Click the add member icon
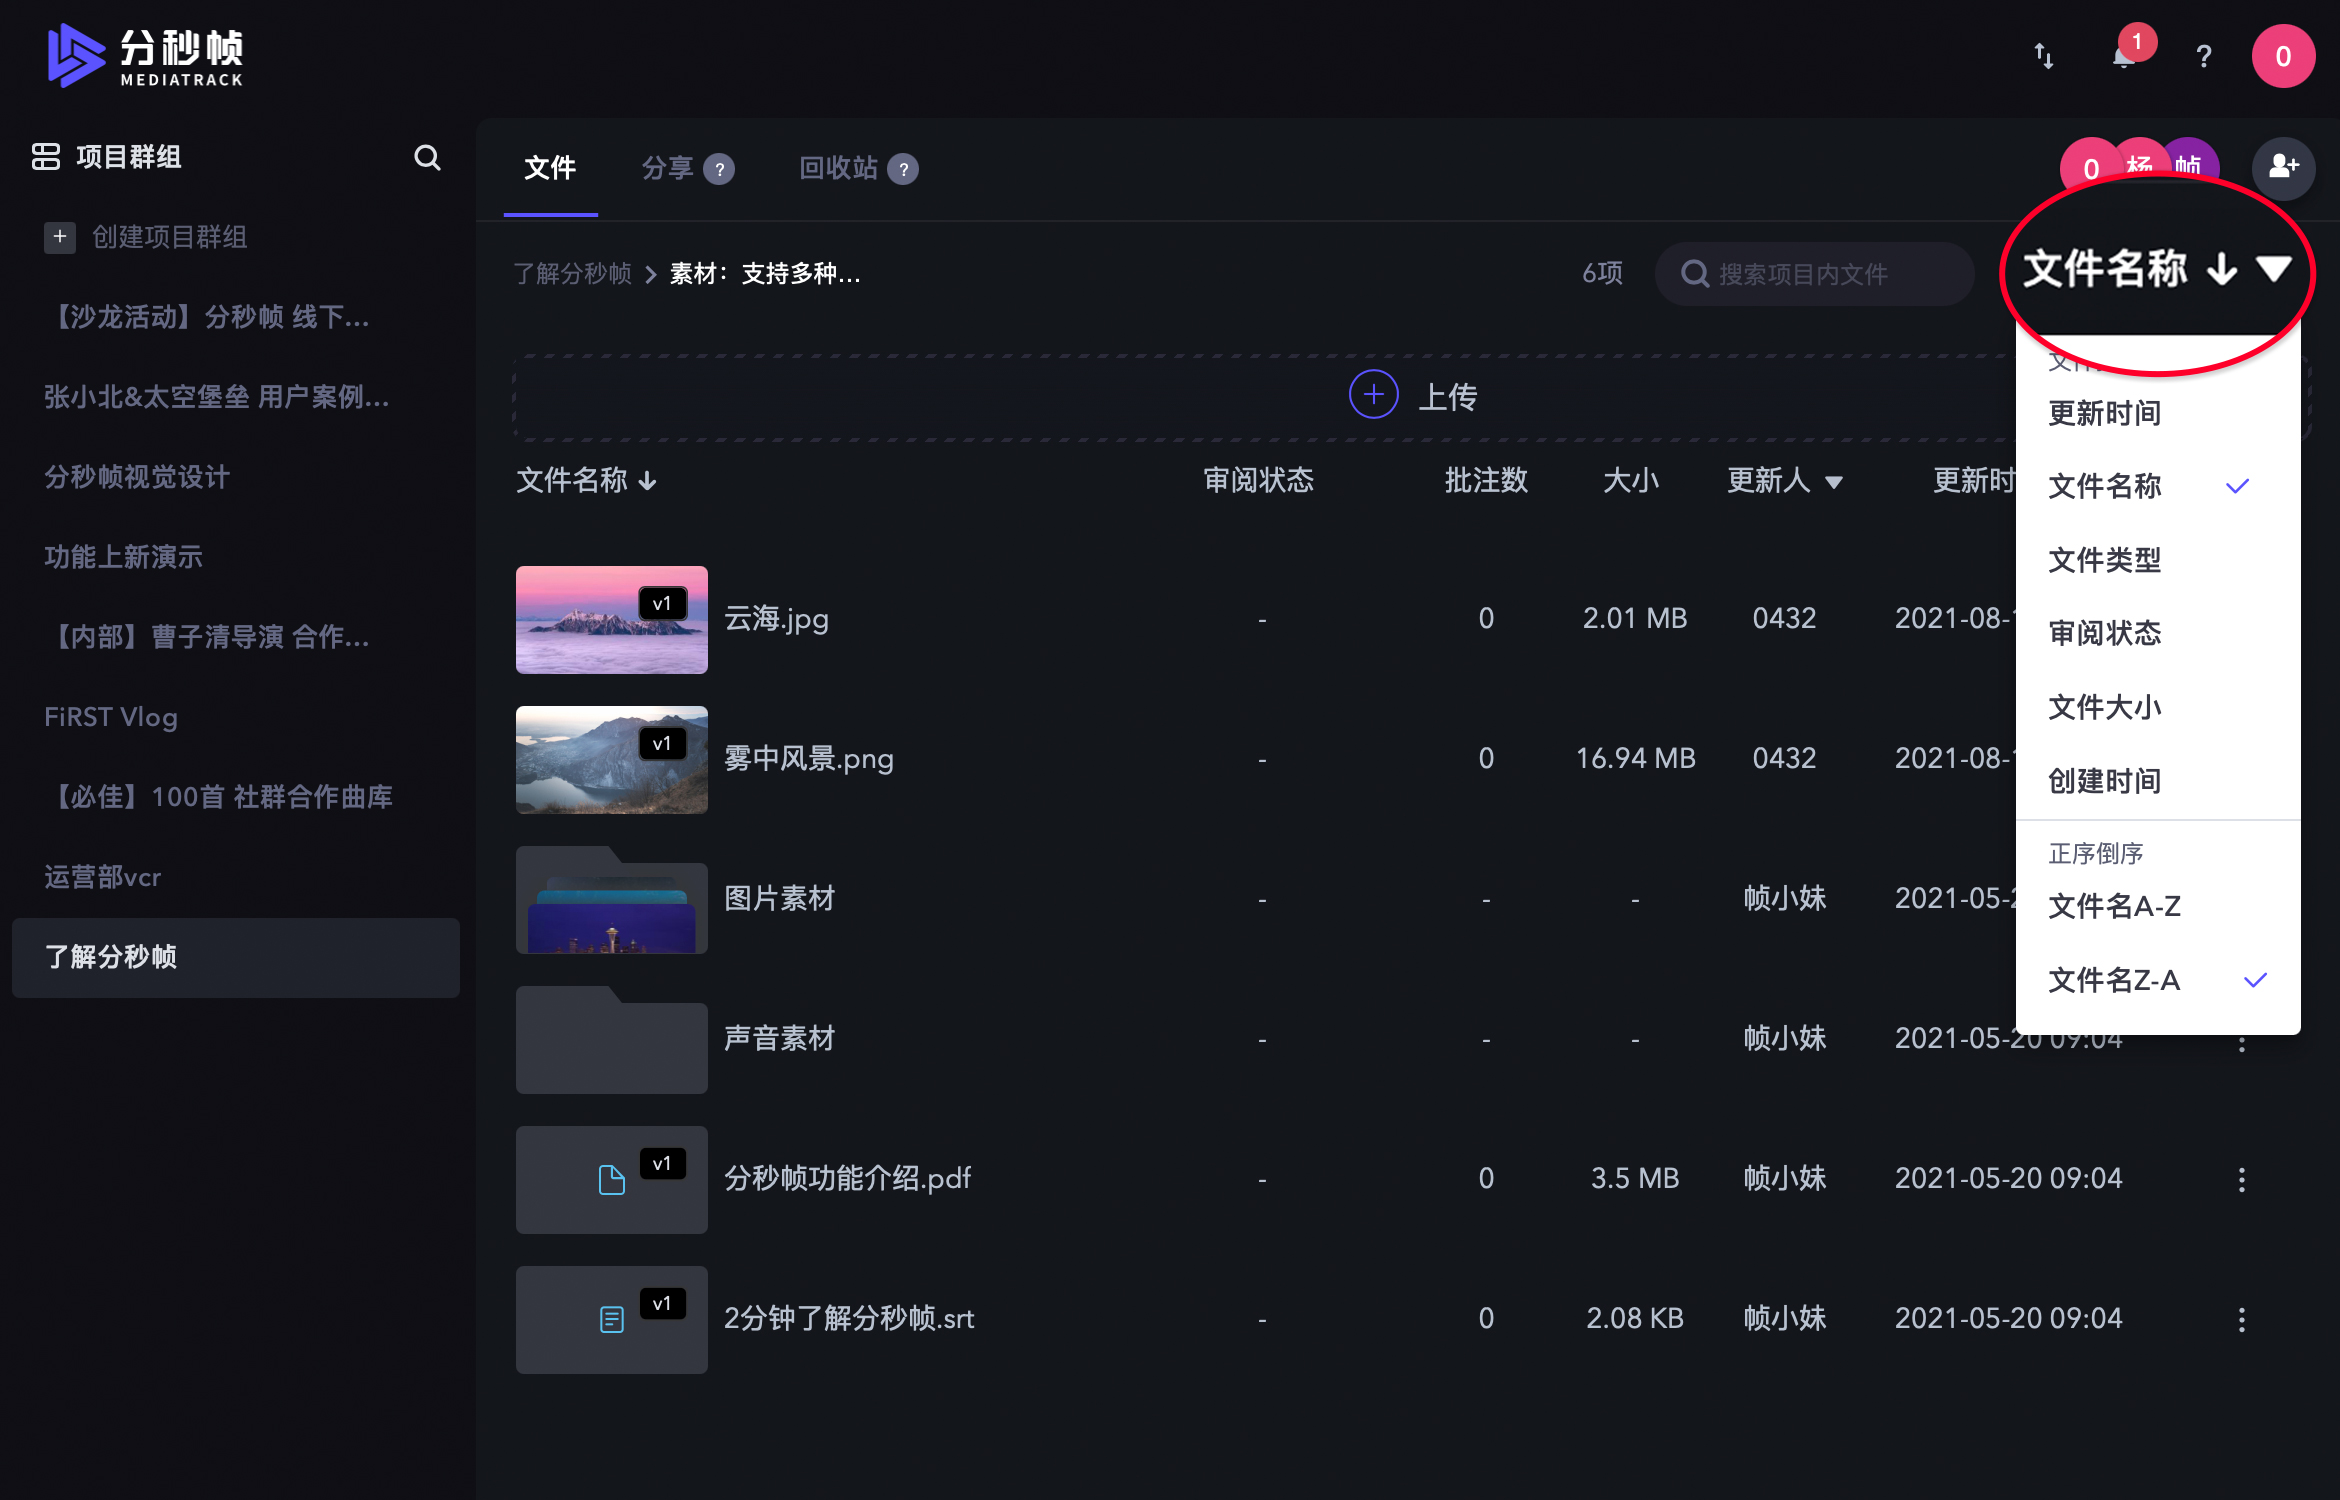This screenshot has height=1500, width=2340. [2283, 167]
